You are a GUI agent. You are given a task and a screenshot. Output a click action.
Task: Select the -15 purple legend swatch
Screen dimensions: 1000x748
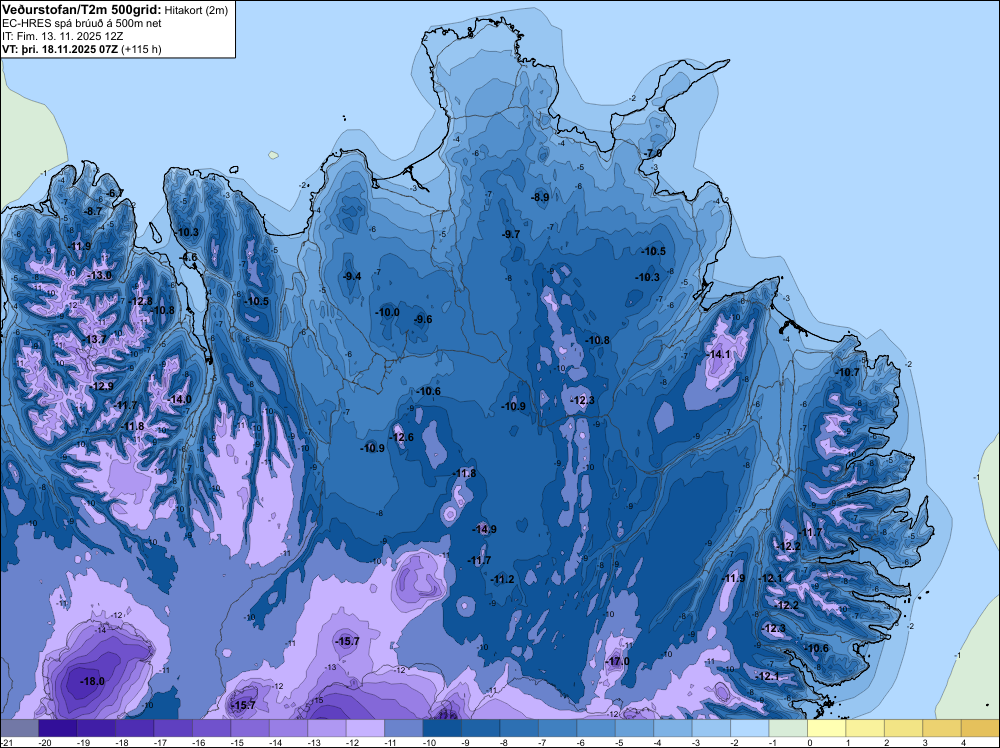pos(250,728)
